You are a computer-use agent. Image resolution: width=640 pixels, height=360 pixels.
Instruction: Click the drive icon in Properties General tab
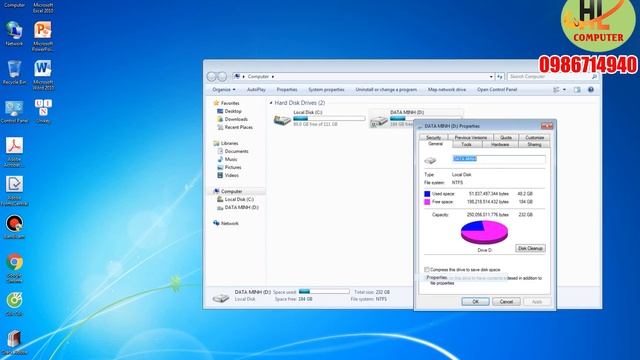[x=430, y=160]
